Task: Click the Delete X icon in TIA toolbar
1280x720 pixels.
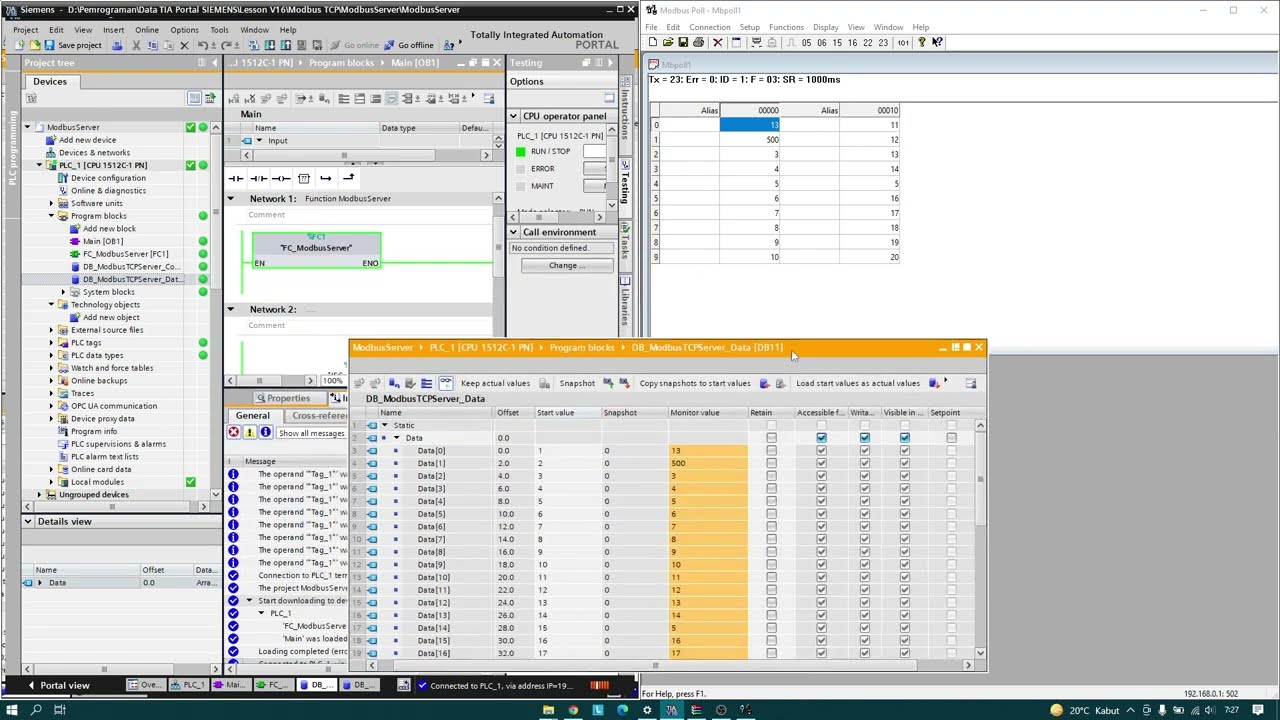Action: click(x=184, y=45)
